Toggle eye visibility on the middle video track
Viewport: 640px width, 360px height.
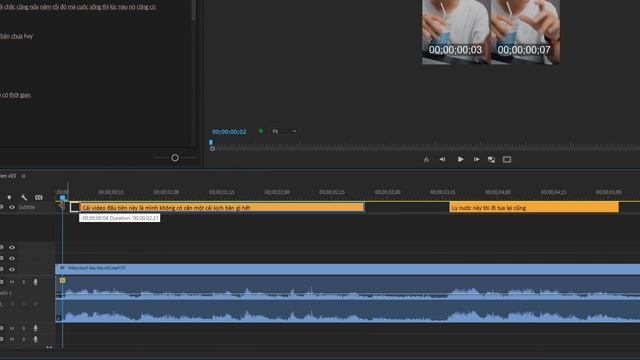(12, 258)
